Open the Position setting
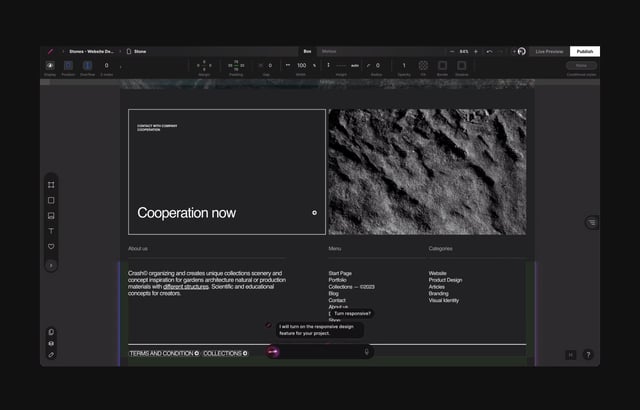 68,66
